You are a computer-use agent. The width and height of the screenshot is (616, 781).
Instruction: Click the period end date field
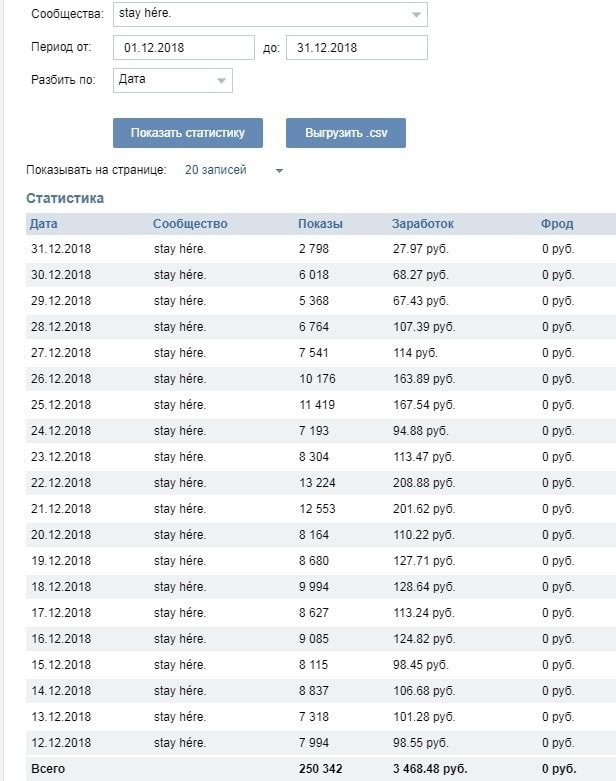pos(356,48)
